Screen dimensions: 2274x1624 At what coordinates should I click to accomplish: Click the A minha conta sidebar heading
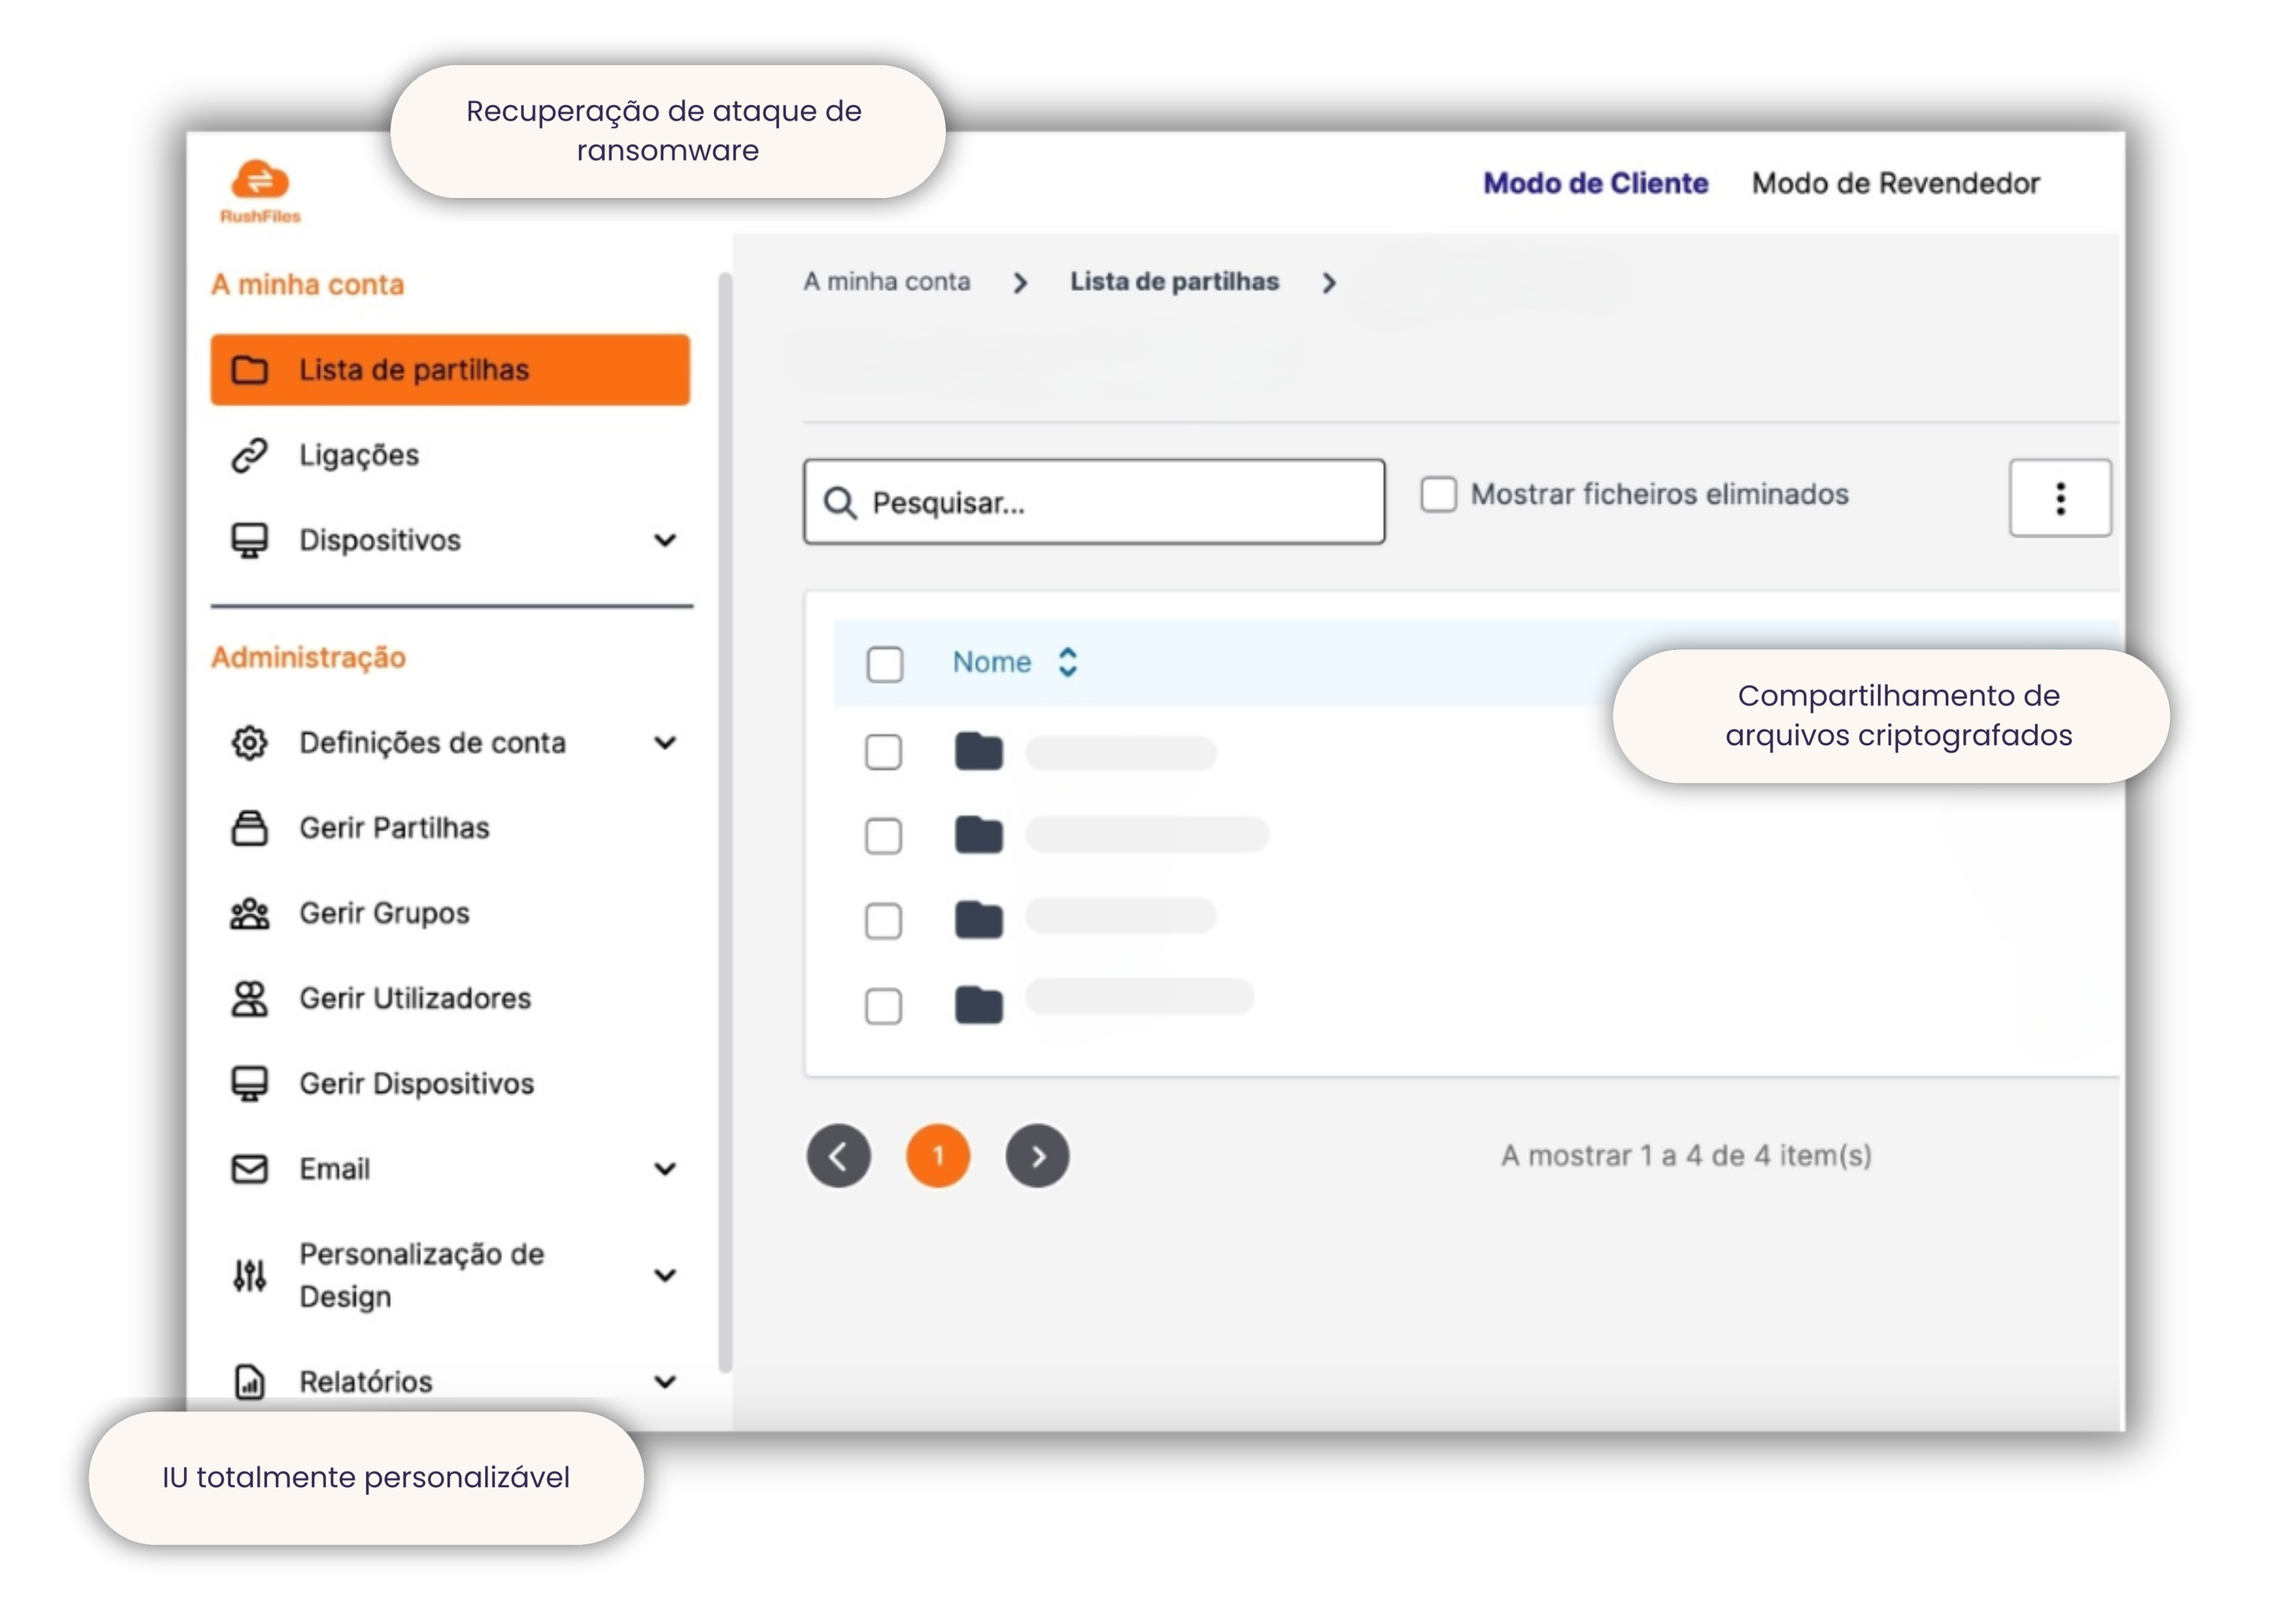[x=307, y=285]
